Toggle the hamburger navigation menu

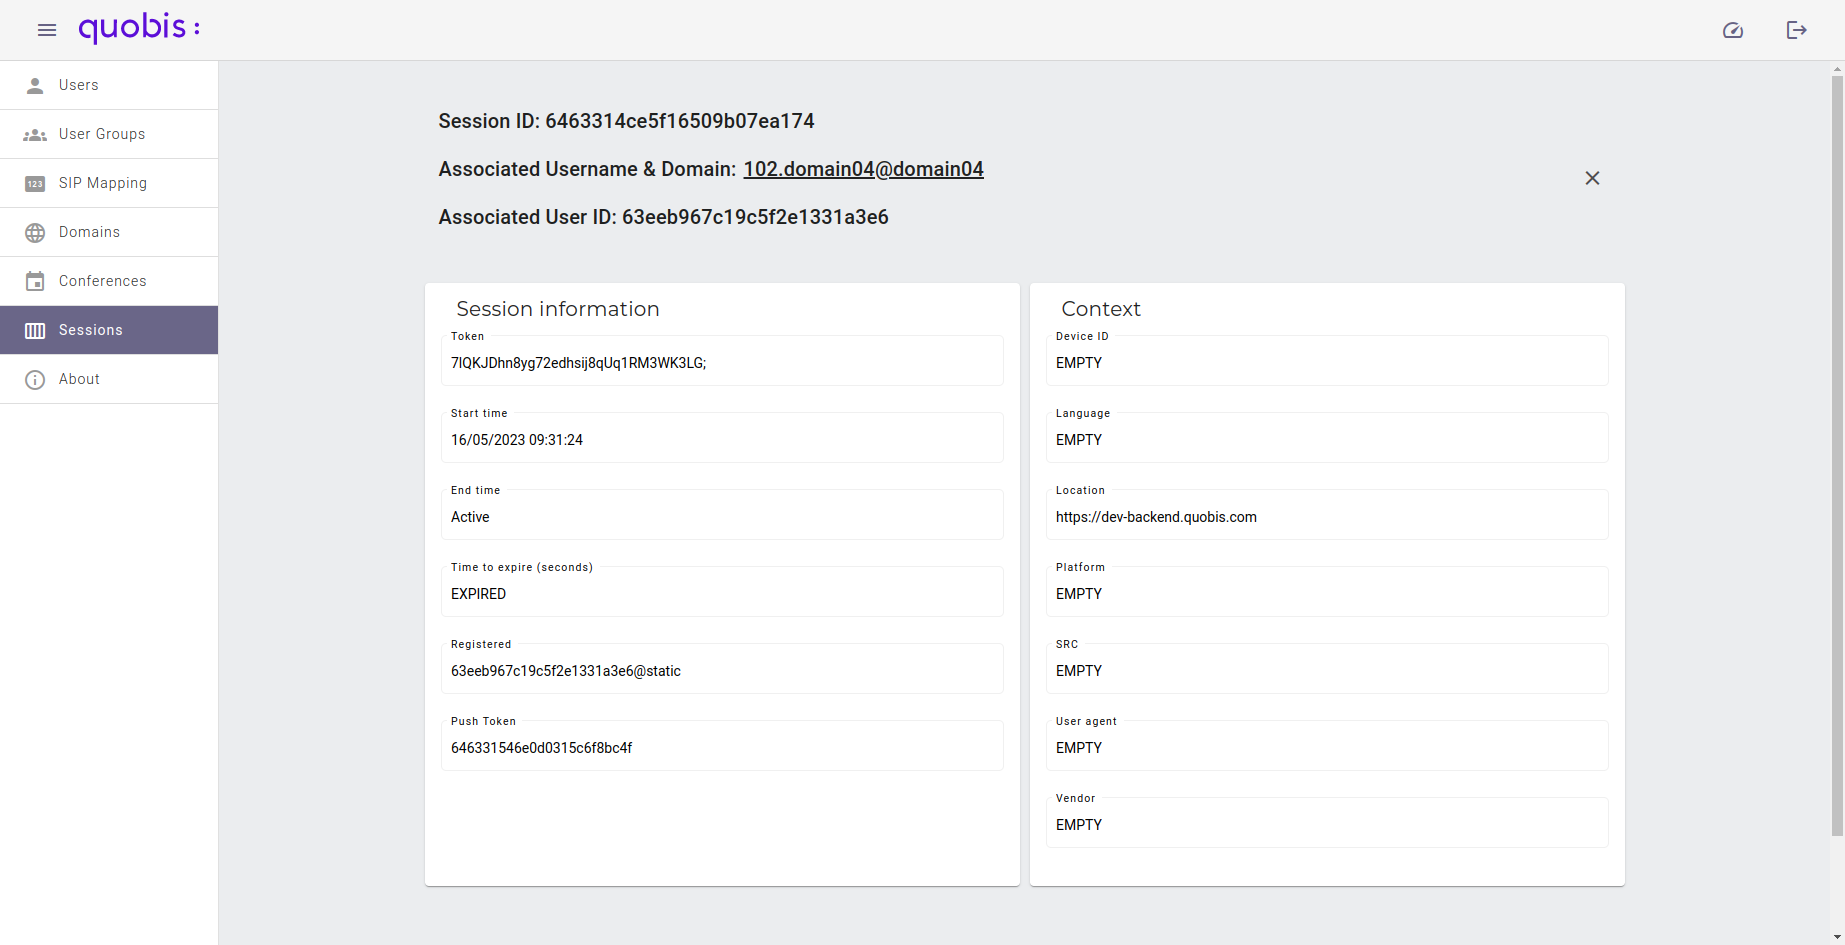tap(47, 30)
